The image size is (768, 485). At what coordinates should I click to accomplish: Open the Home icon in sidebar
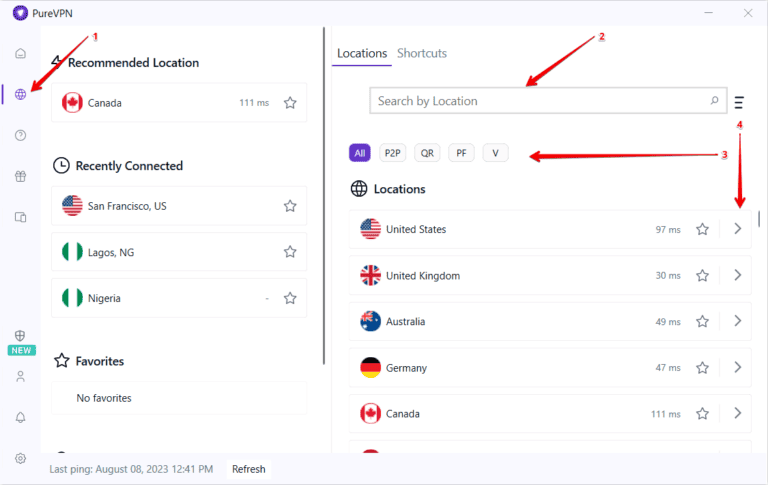point(20,53)
